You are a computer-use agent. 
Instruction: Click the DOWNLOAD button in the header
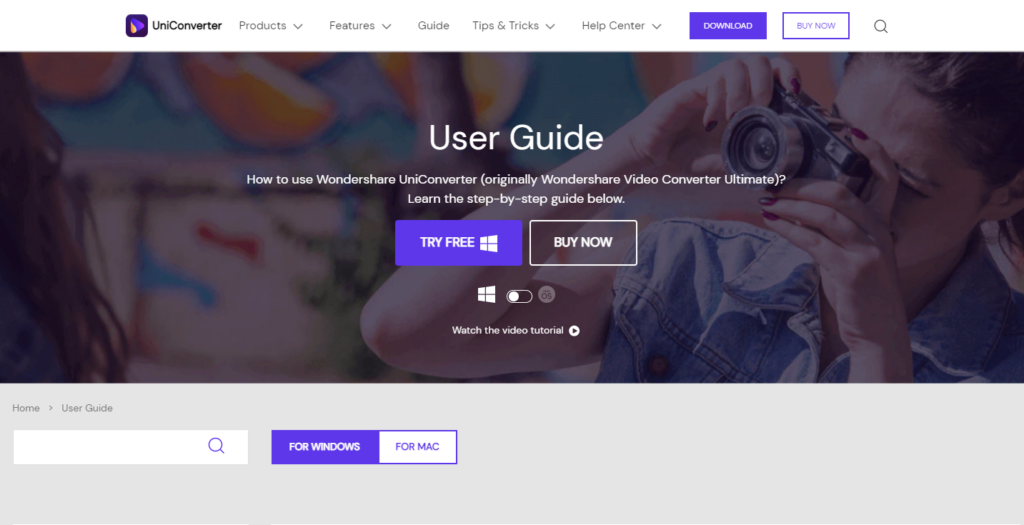[728, 25]
